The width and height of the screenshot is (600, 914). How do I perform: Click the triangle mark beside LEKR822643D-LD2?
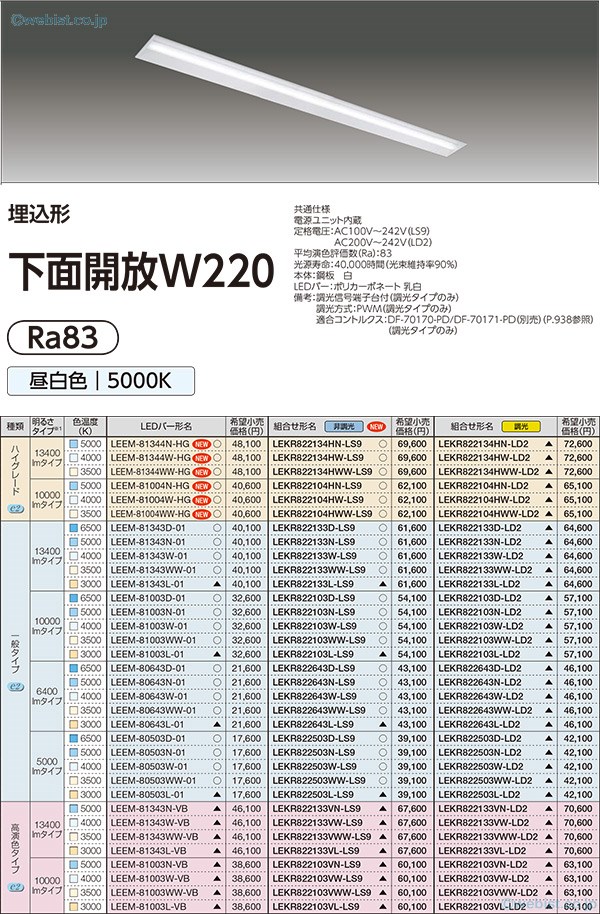point(548,668)
